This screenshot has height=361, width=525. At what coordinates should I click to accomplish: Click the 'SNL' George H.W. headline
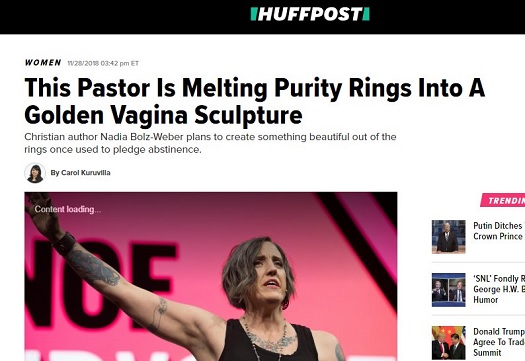(x=499, y=289)
